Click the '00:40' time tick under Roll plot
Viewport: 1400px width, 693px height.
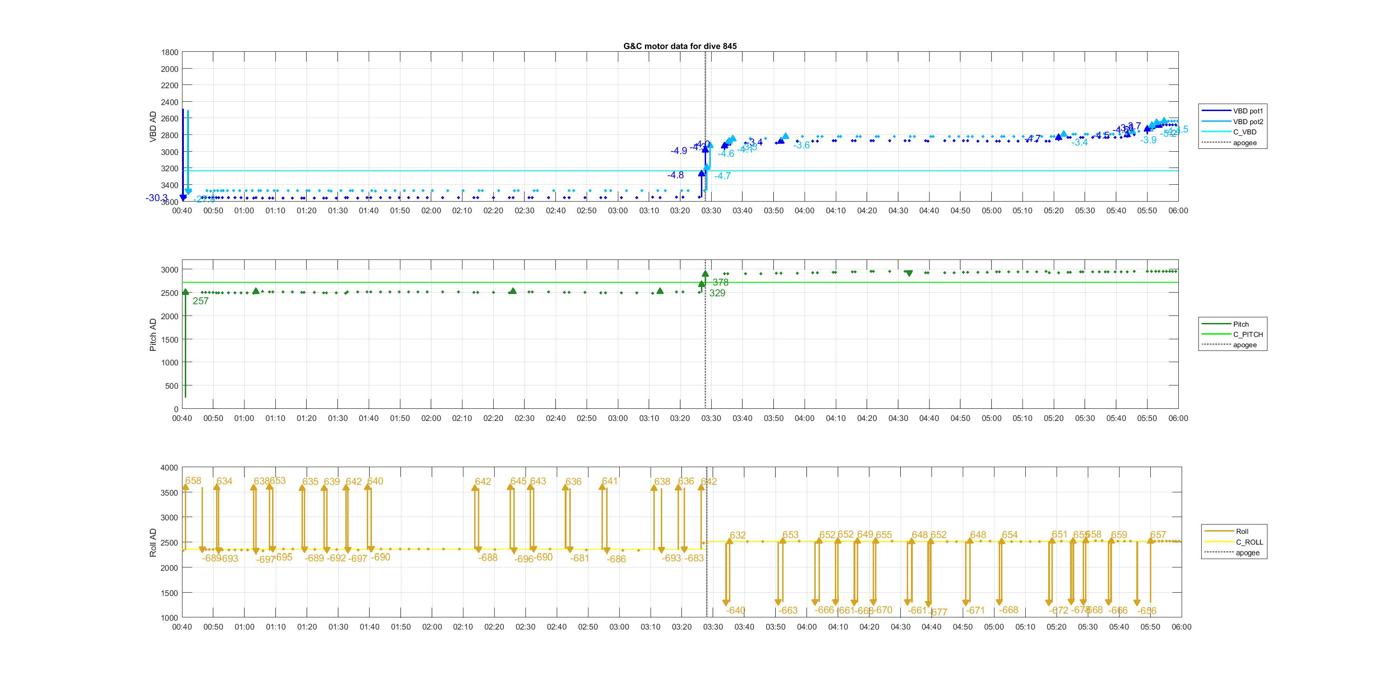(182, 627)
